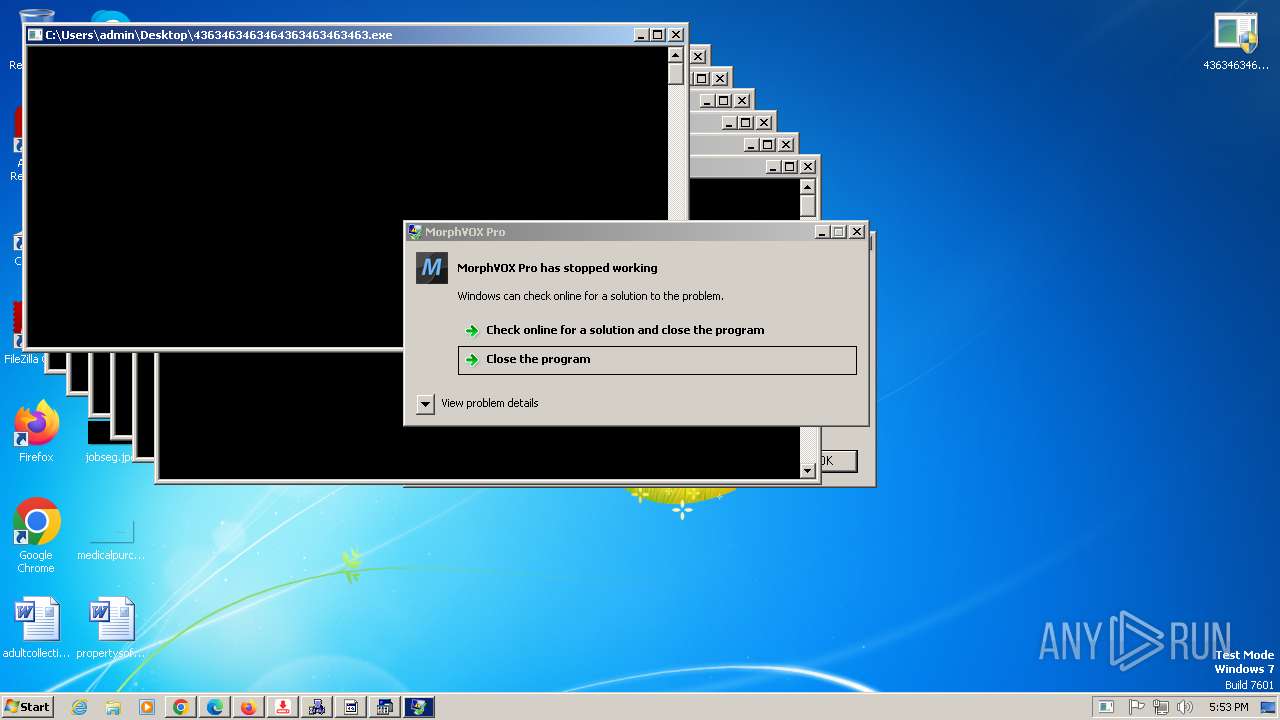This screenshot has width=1280, height=720.
Task: Open Google Chrome desktop shortcut
Action: coord(36,535)
